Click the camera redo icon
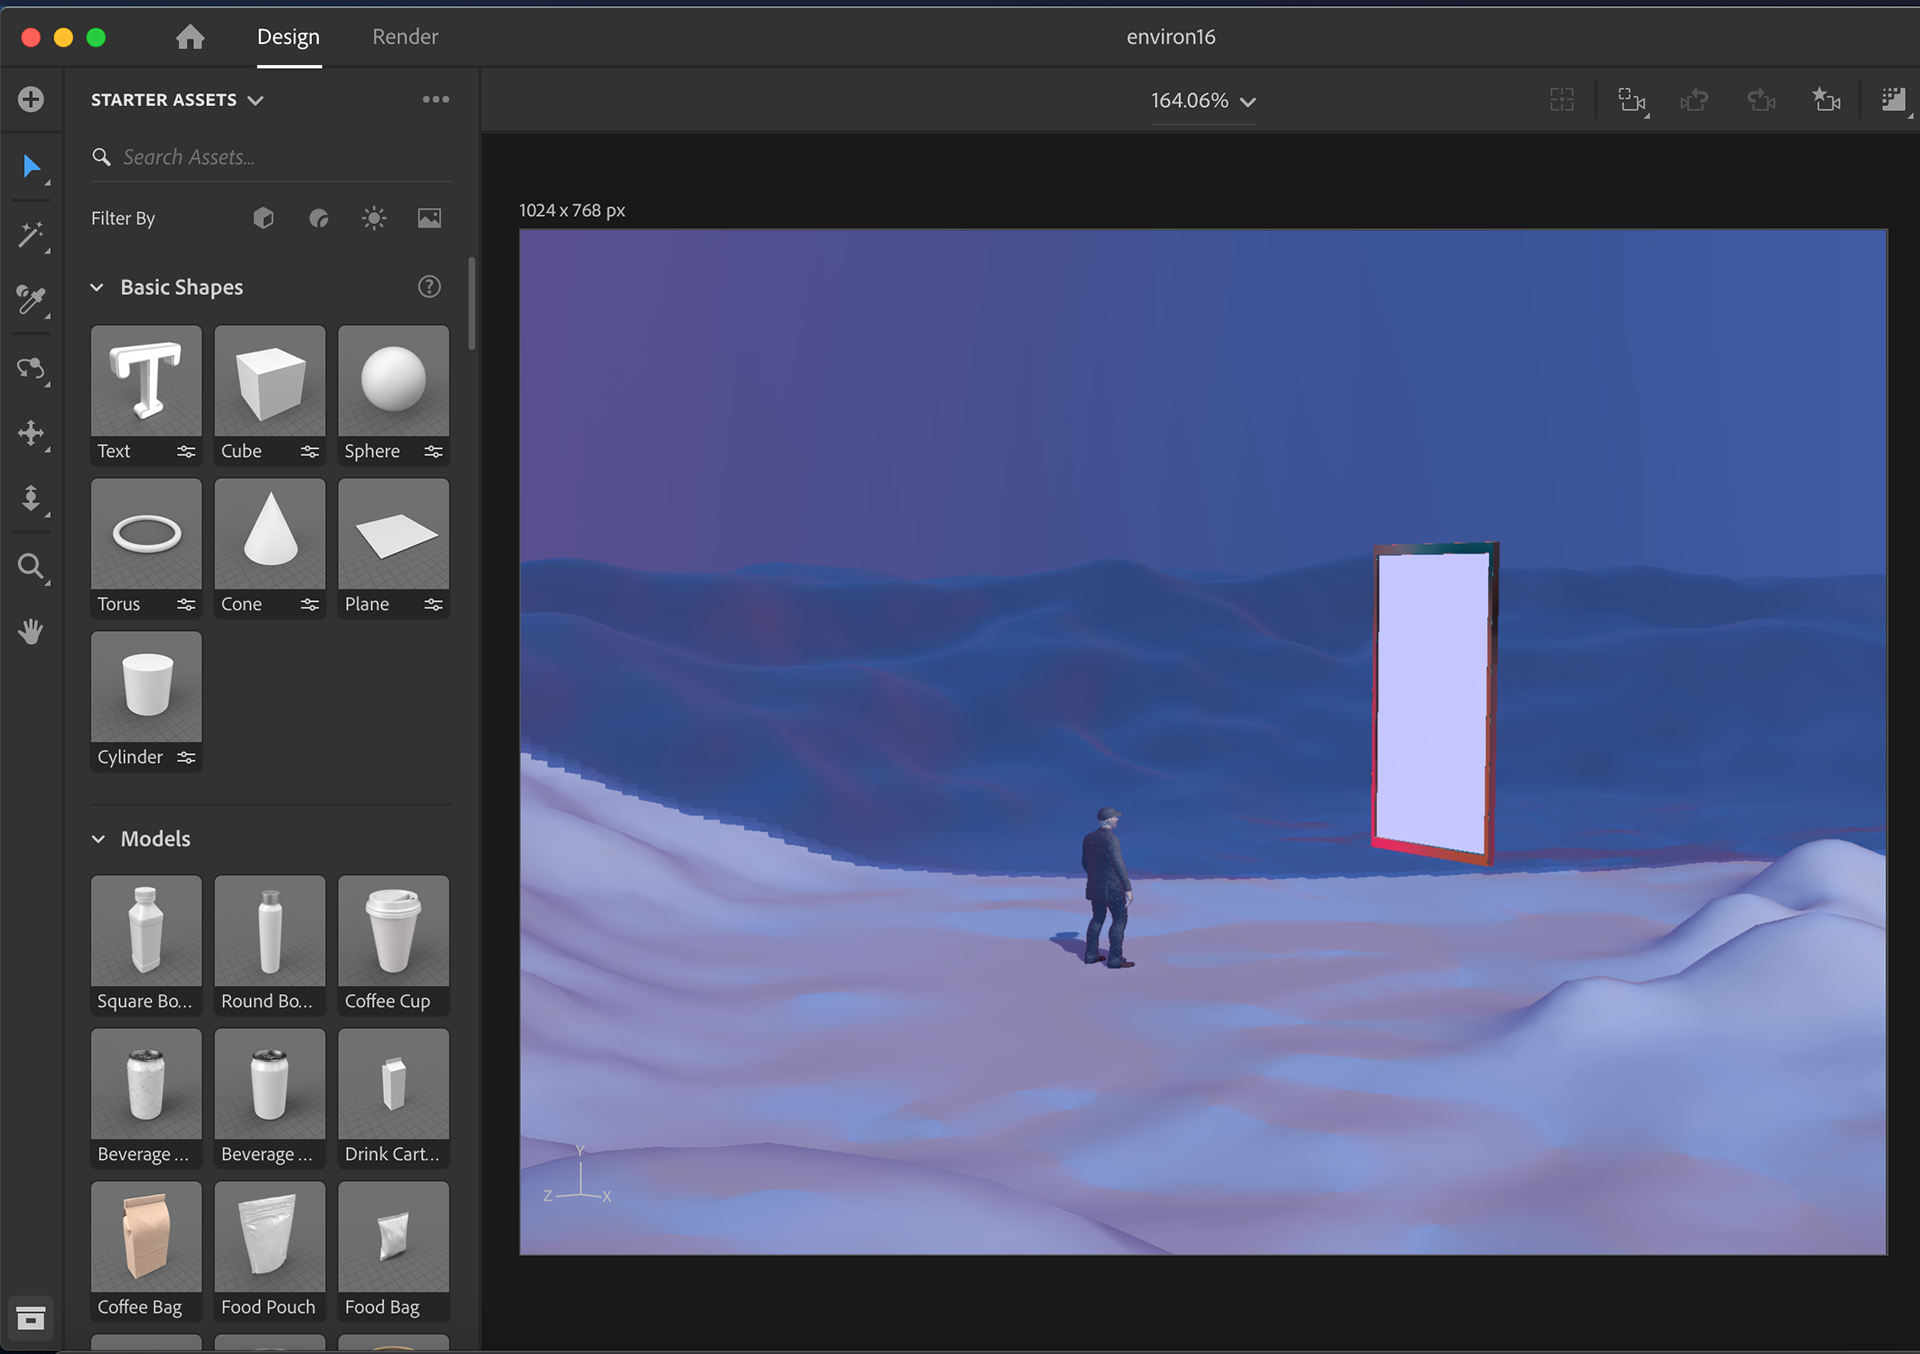This screenshot has width=1920, height=1354. coord(1761,99)
